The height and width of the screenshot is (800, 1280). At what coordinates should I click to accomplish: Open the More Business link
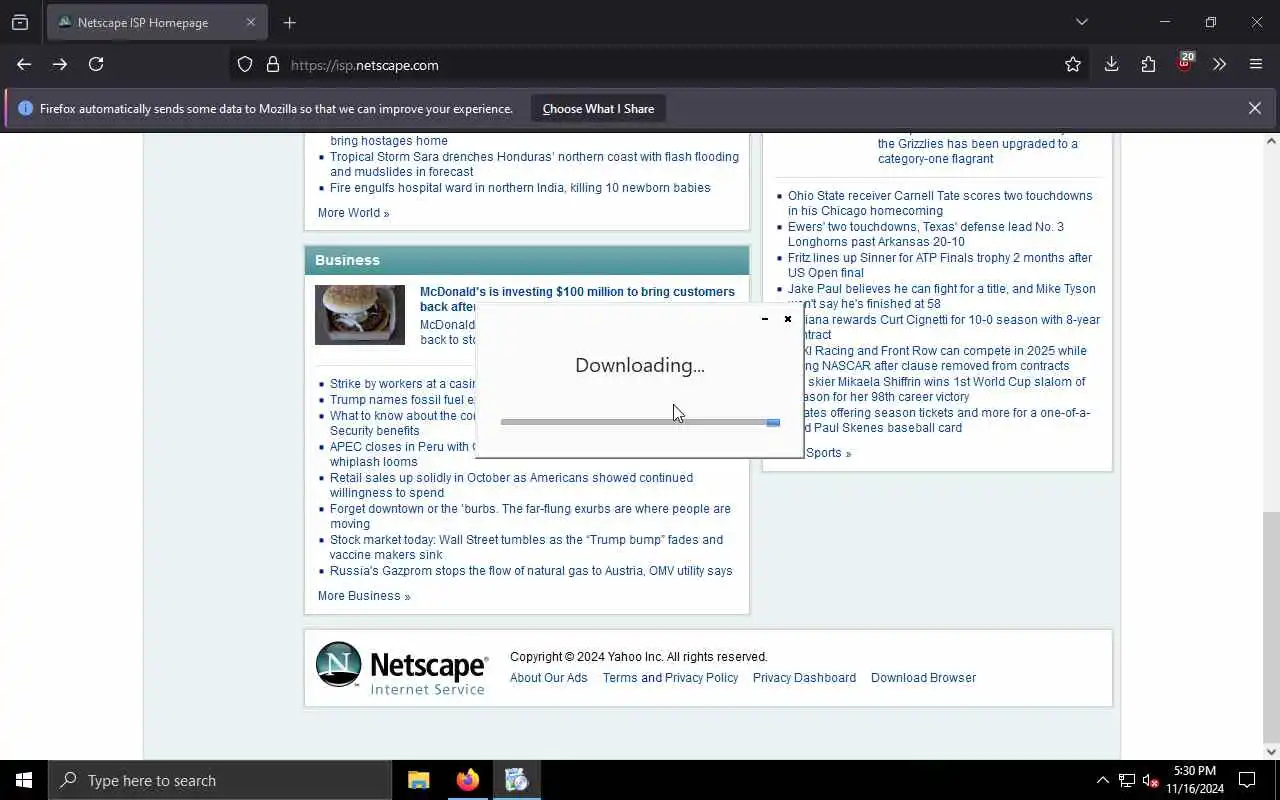(x=364, y=596)
